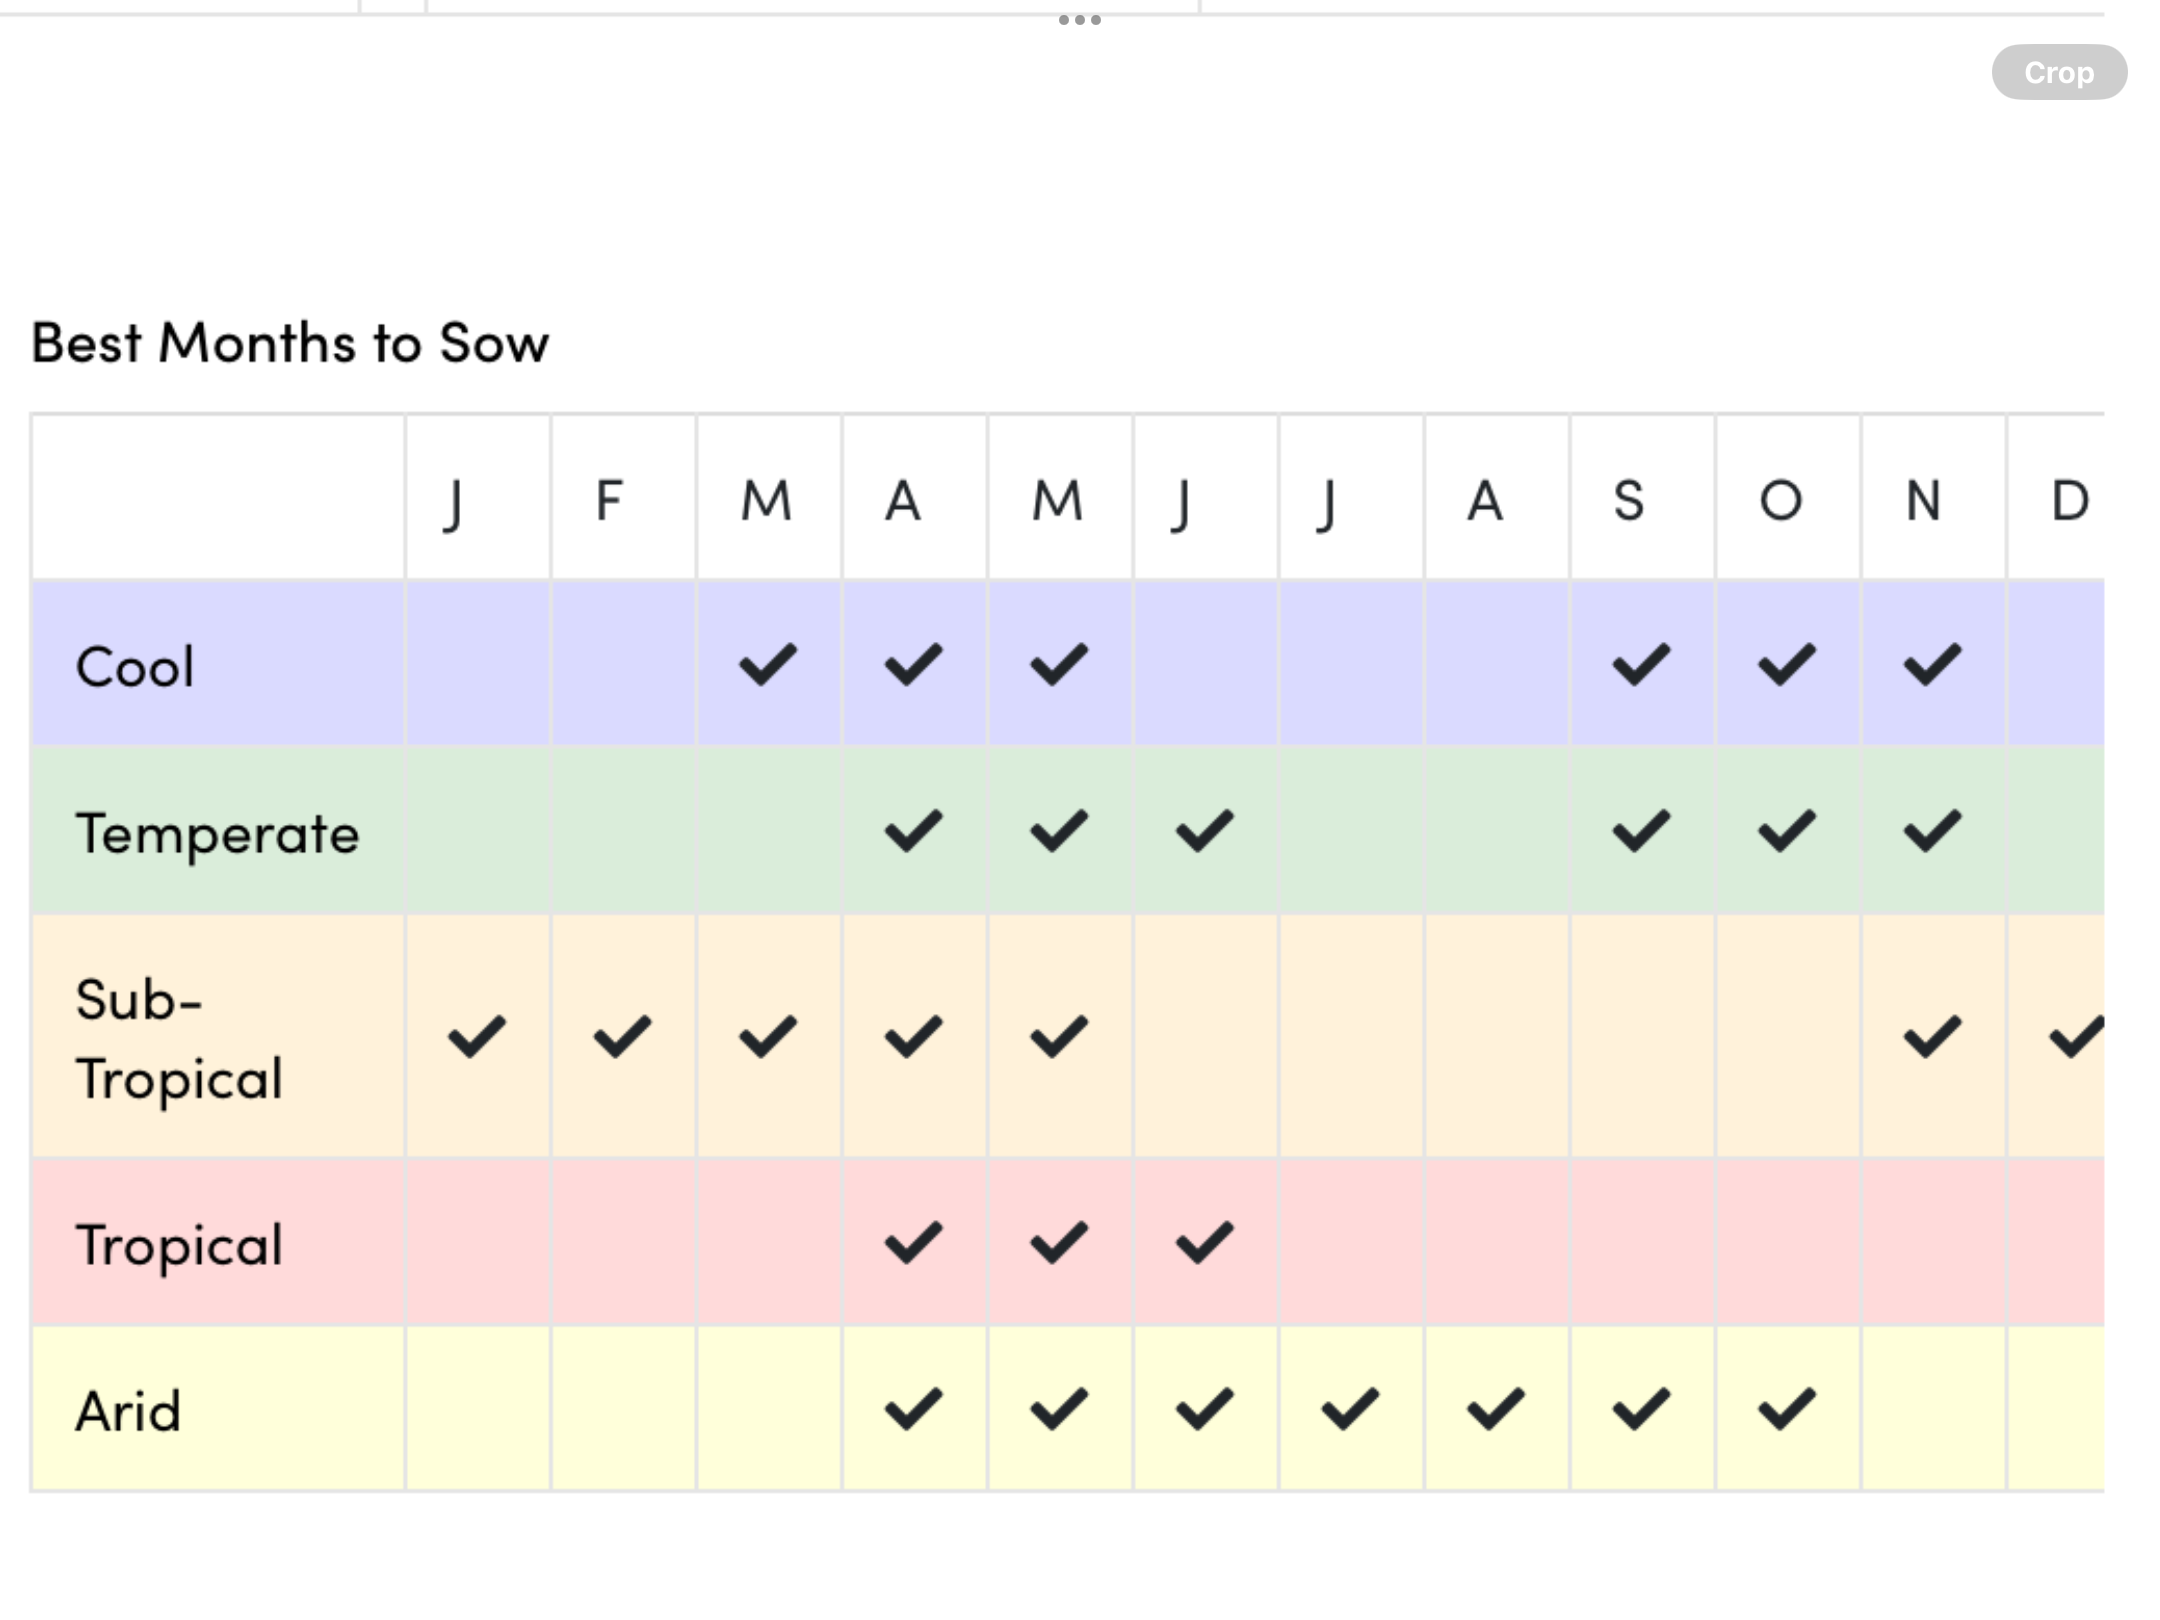Select the Tropical climate row label
Image resolution: width=2160 pixels, height=1620 pixels.
click(179, 1245)
